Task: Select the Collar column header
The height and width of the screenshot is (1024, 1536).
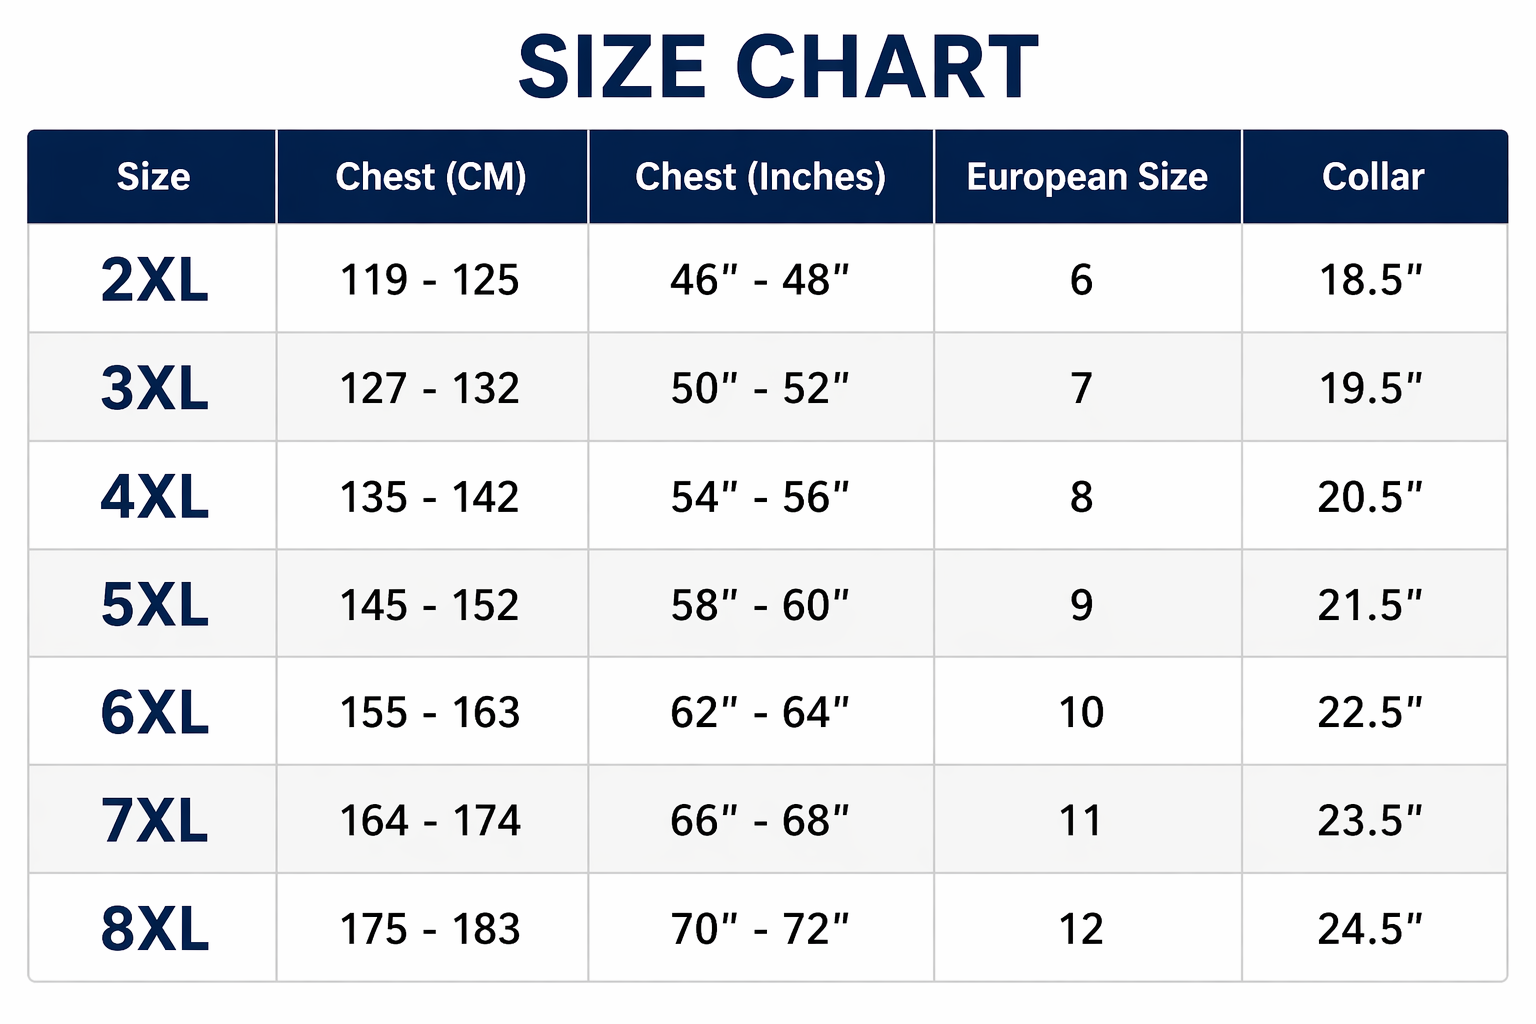Action: pyautogui.click(x=1373, y=177)
